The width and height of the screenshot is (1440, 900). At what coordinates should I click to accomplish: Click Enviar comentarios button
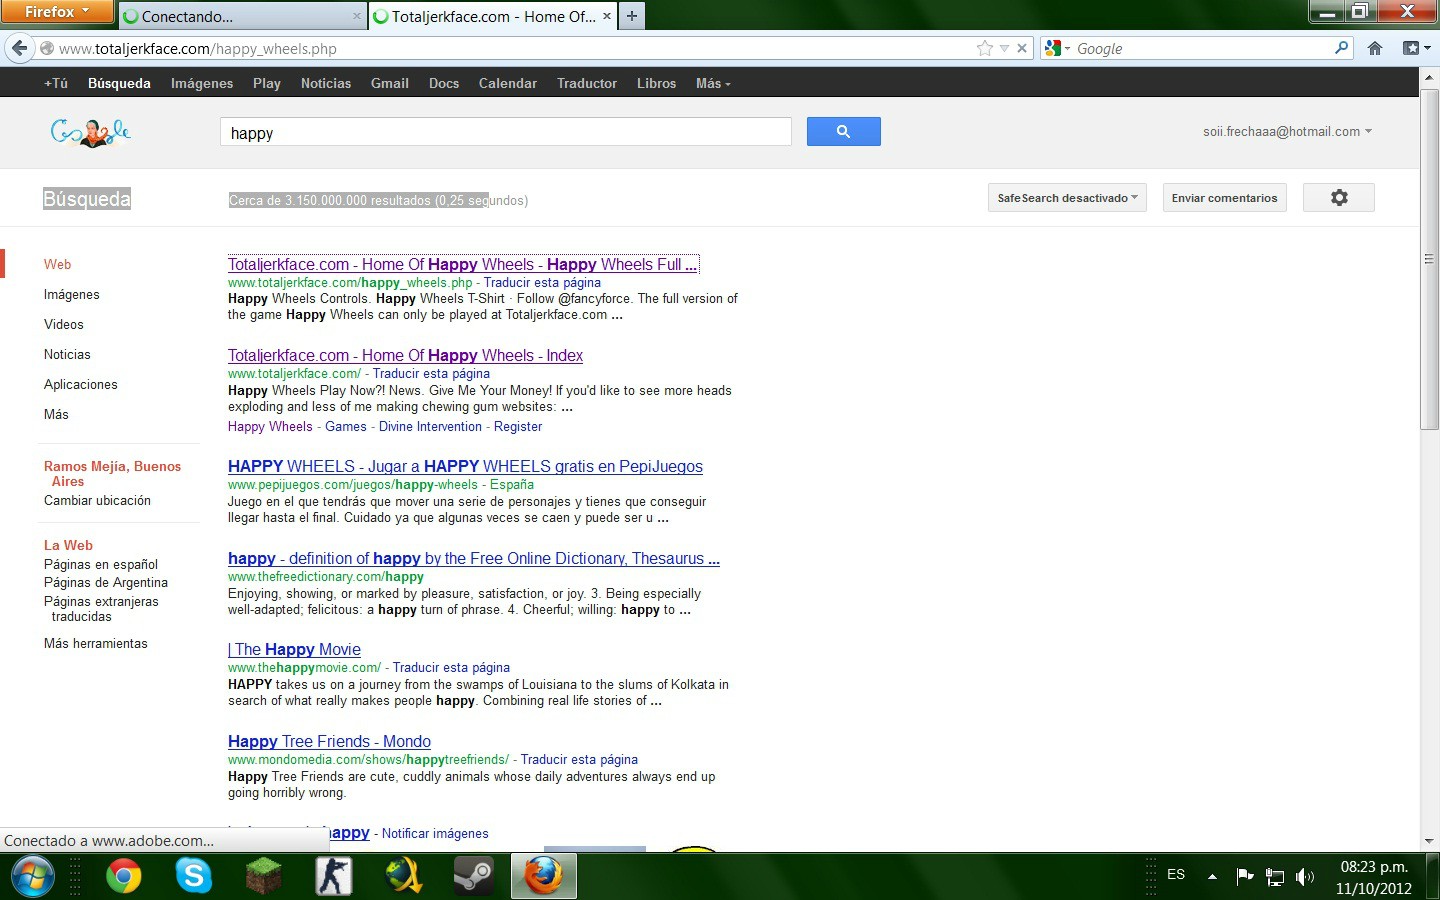1224,198
